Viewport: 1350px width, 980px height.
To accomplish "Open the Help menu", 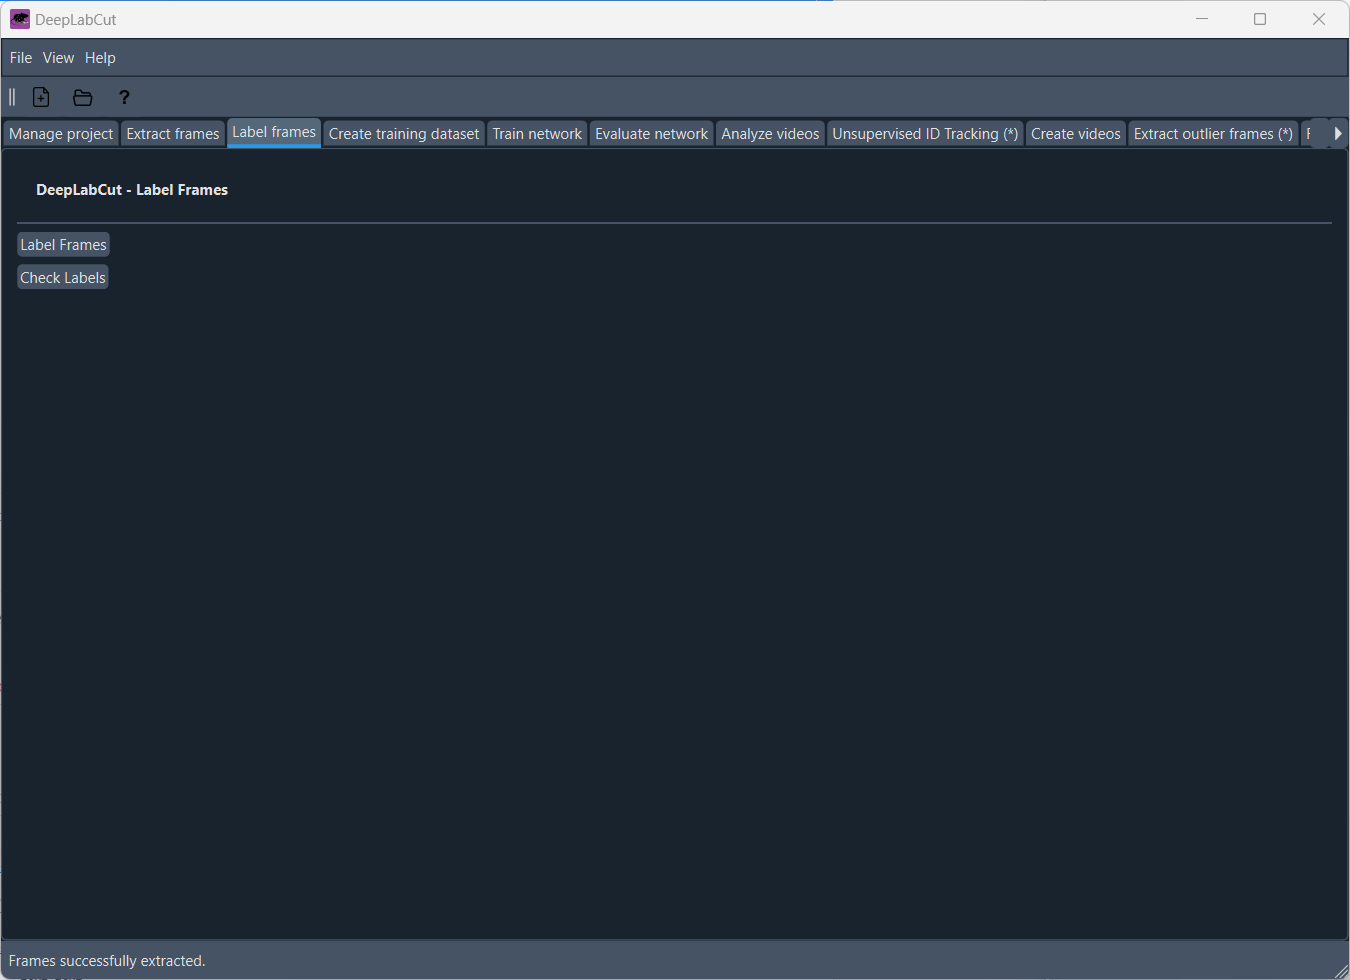I will click(100, 58).
